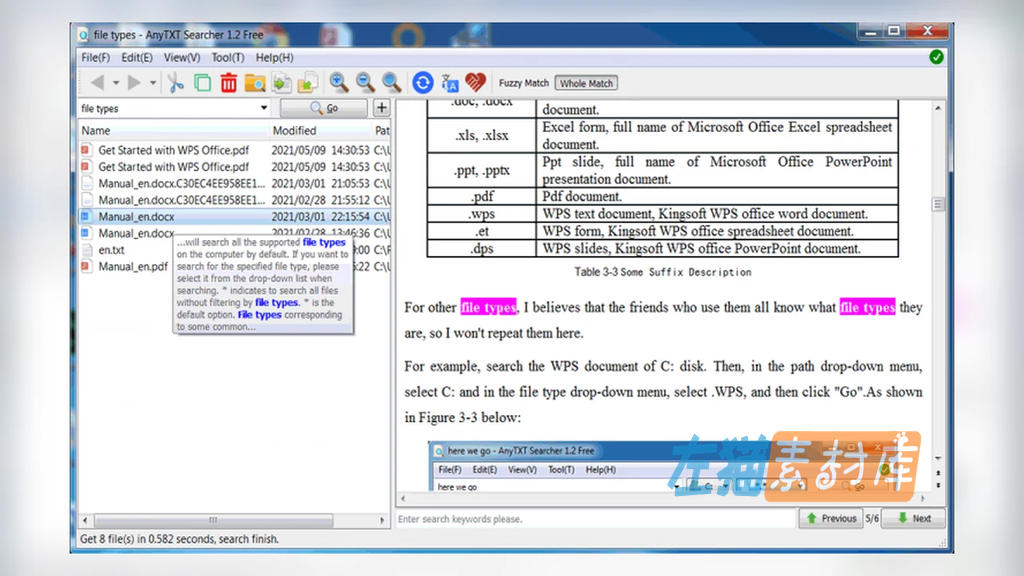Open the Tool(T) menu

[228, 57]
